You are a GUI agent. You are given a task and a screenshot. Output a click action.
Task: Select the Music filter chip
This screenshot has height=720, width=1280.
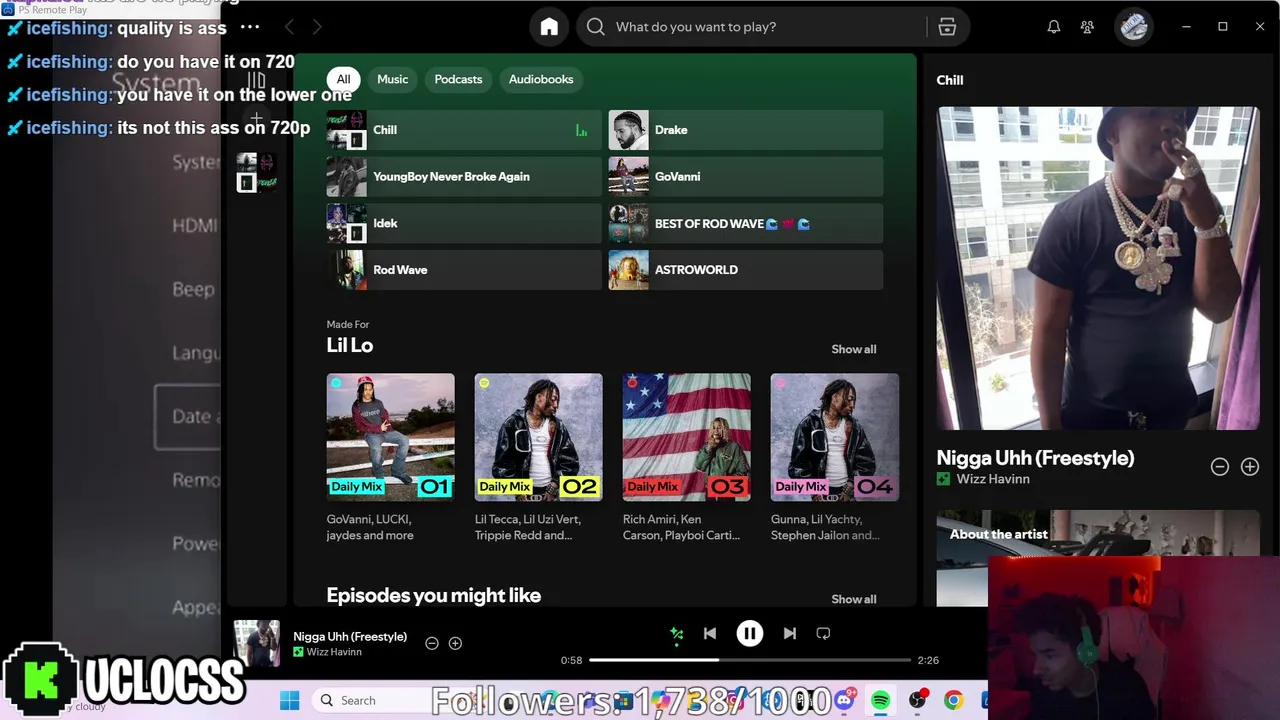point(392,79)
